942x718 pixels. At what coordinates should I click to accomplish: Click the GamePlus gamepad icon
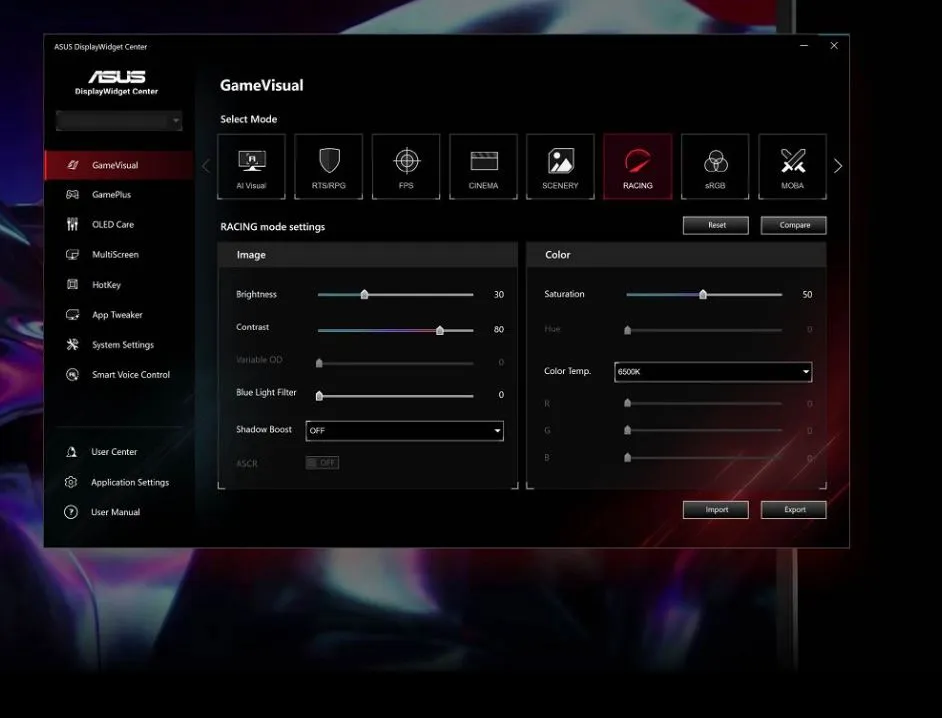(x=72, y=195)
